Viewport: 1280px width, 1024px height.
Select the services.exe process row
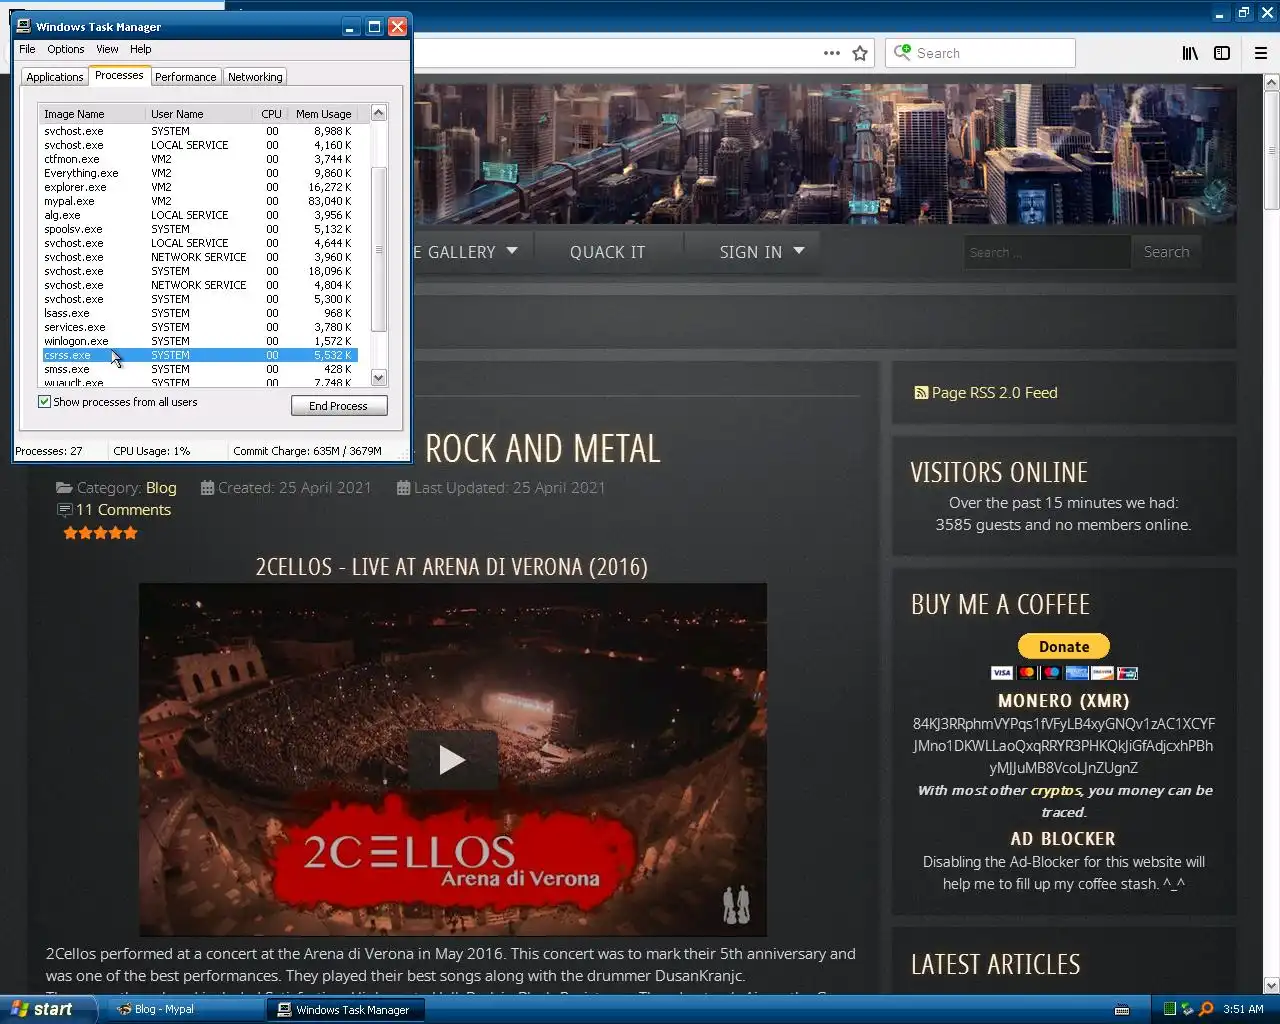coord(198,327)
